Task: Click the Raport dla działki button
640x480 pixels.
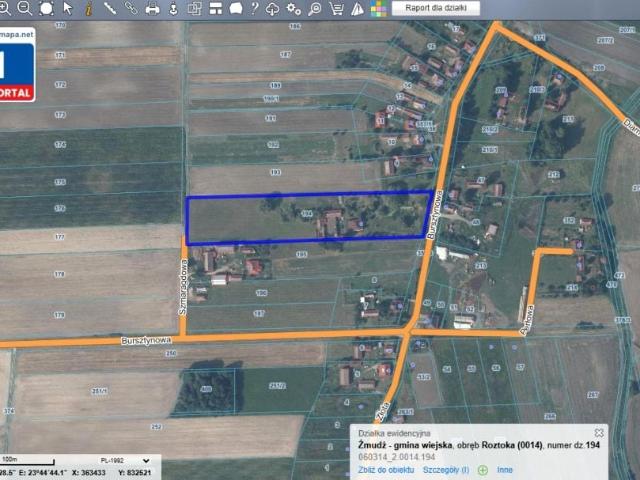Action: coord(436,8)
